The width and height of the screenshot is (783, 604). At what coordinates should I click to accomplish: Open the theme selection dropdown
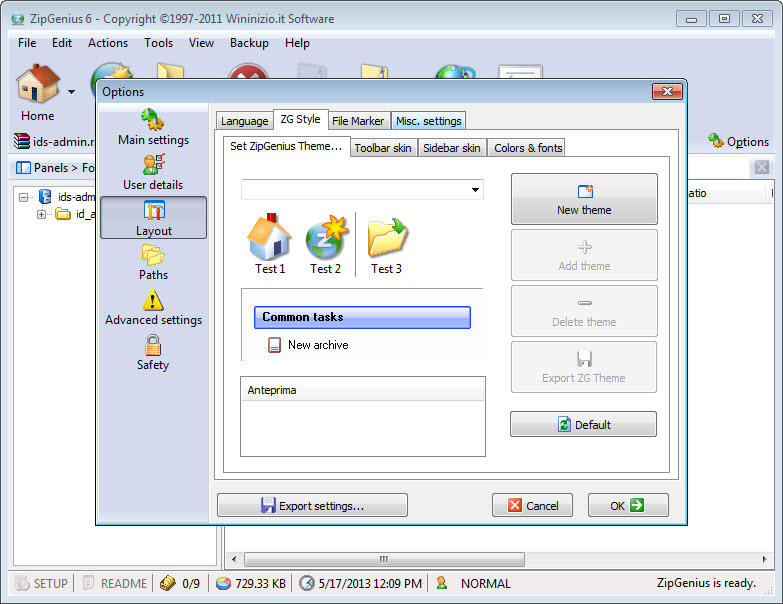coord(474,190)
